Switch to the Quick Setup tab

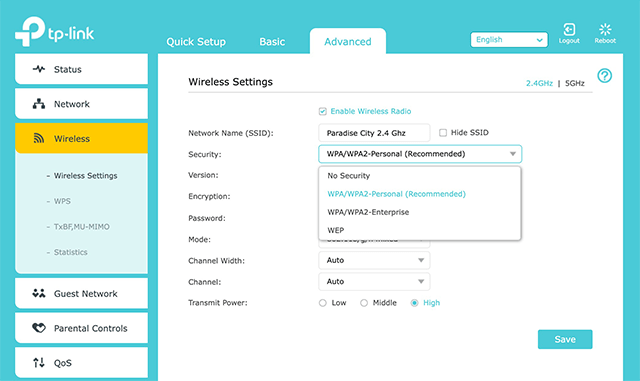196,42
